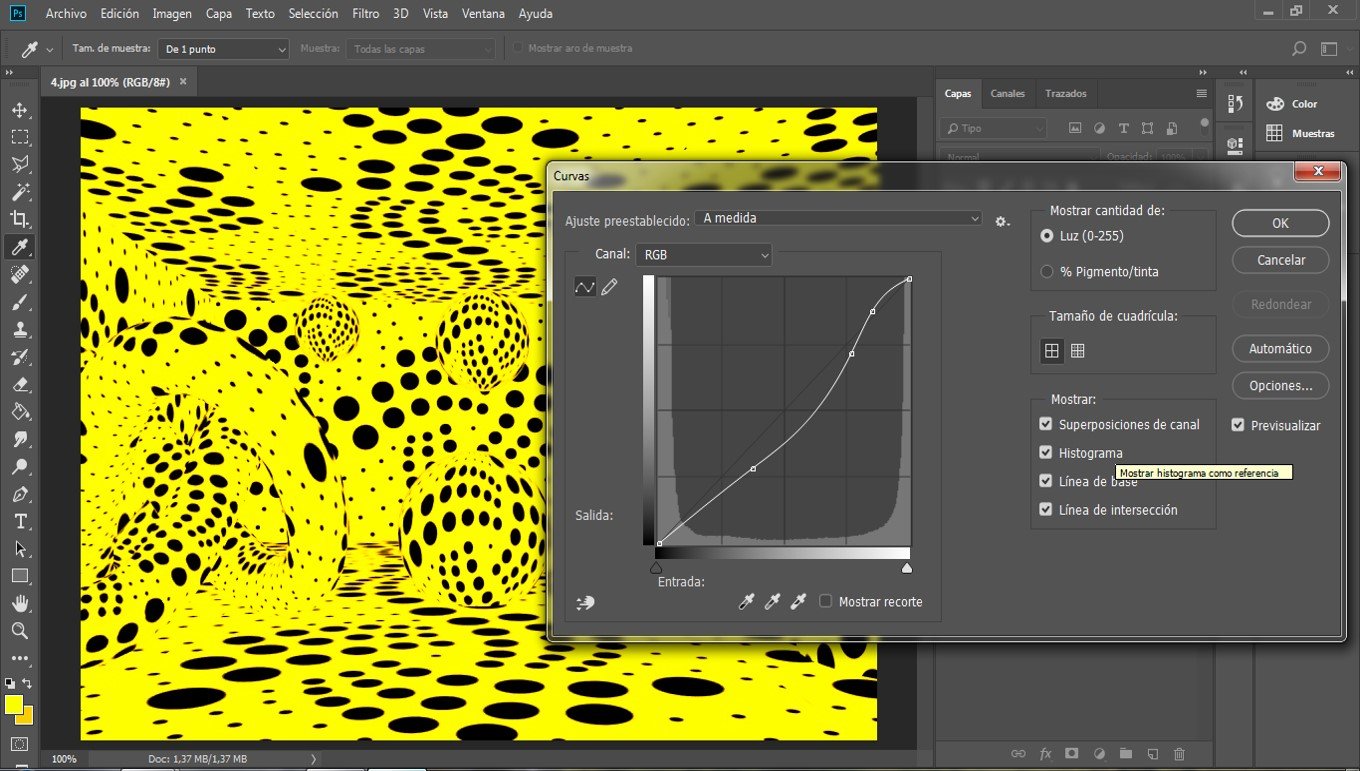Click the Automático button
Screen dimensions: 1360x771
click(x=1280, y=349)
